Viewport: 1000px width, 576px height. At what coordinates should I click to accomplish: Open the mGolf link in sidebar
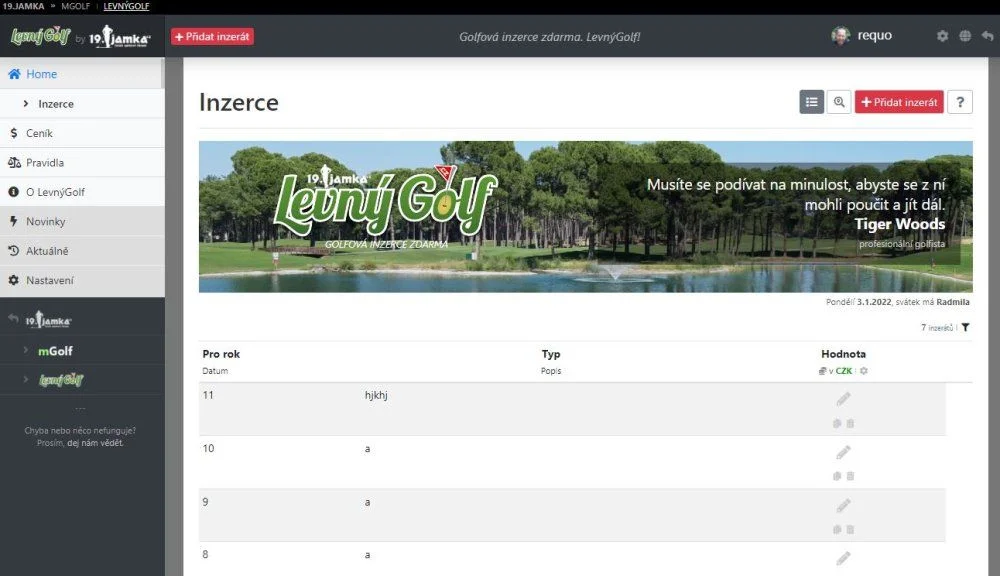(x=55, y=351)
